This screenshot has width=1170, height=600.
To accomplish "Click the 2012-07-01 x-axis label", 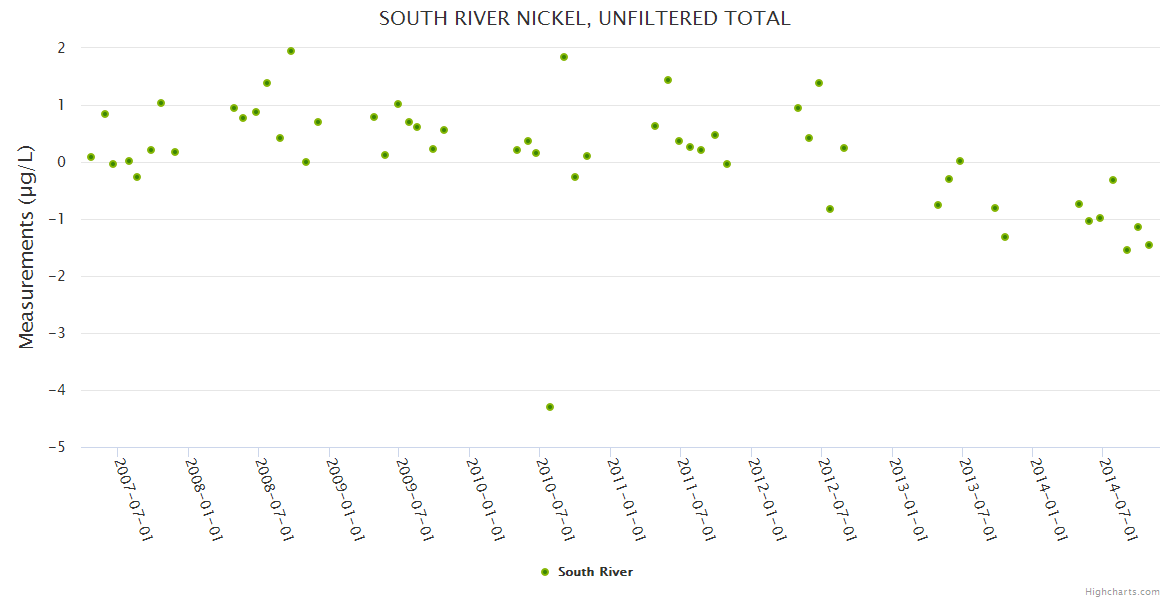I will pos(838,499).
